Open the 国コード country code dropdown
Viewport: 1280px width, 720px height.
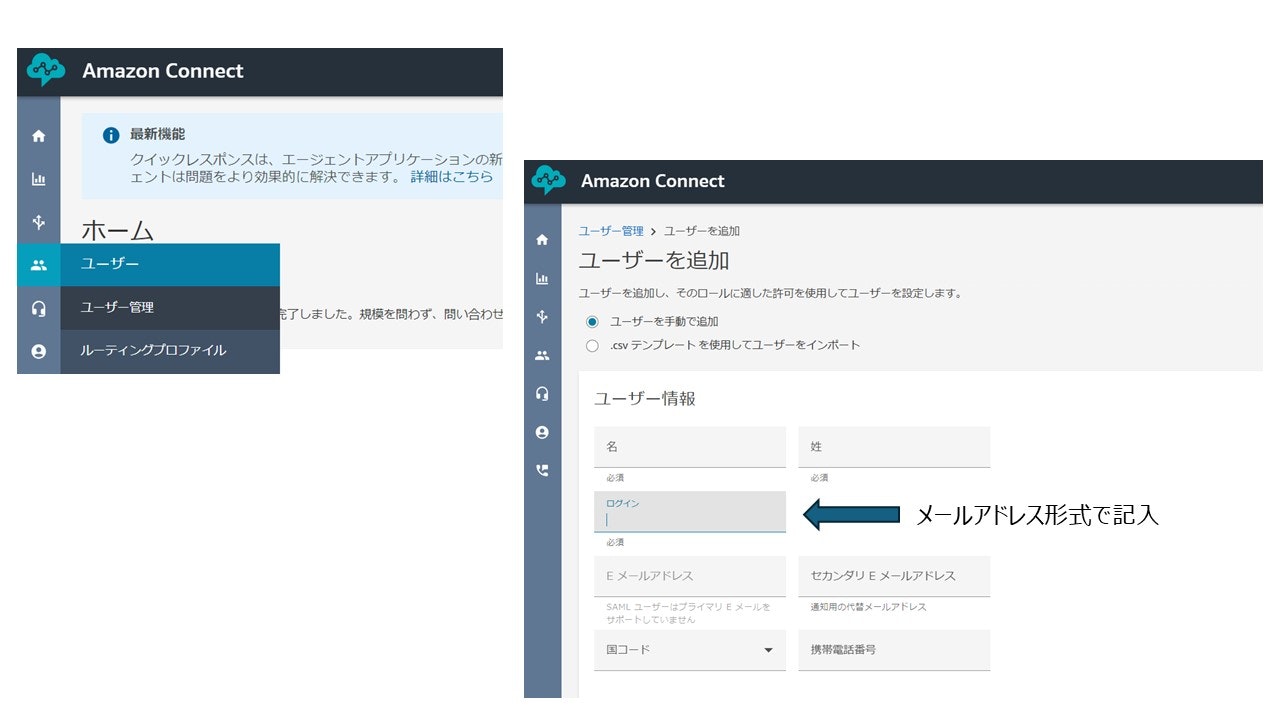tap(689, 650)
